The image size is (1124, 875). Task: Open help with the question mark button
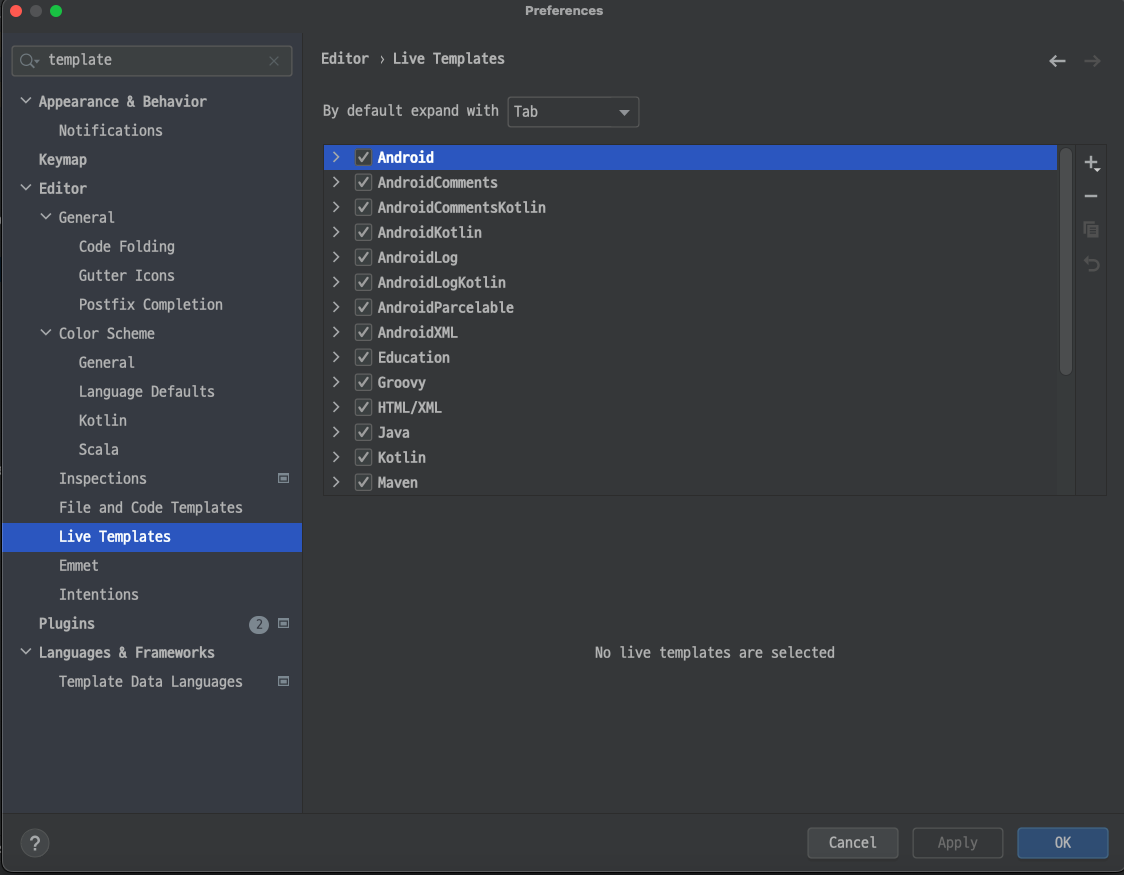click(34, 843)
